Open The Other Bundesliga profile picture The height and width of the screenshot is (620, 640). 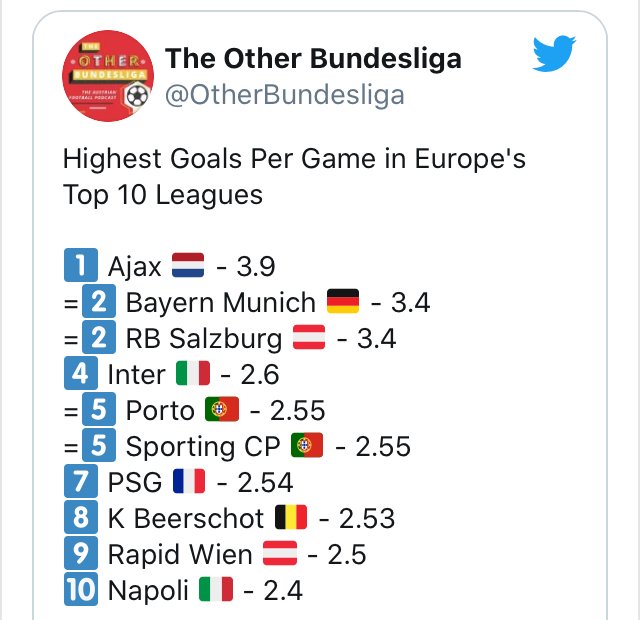coord(106,76)
